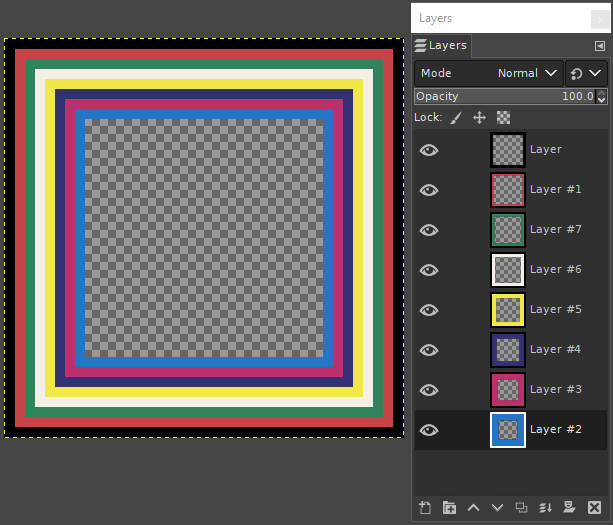Open the Layers tab configuration menu

coord(599,46)
